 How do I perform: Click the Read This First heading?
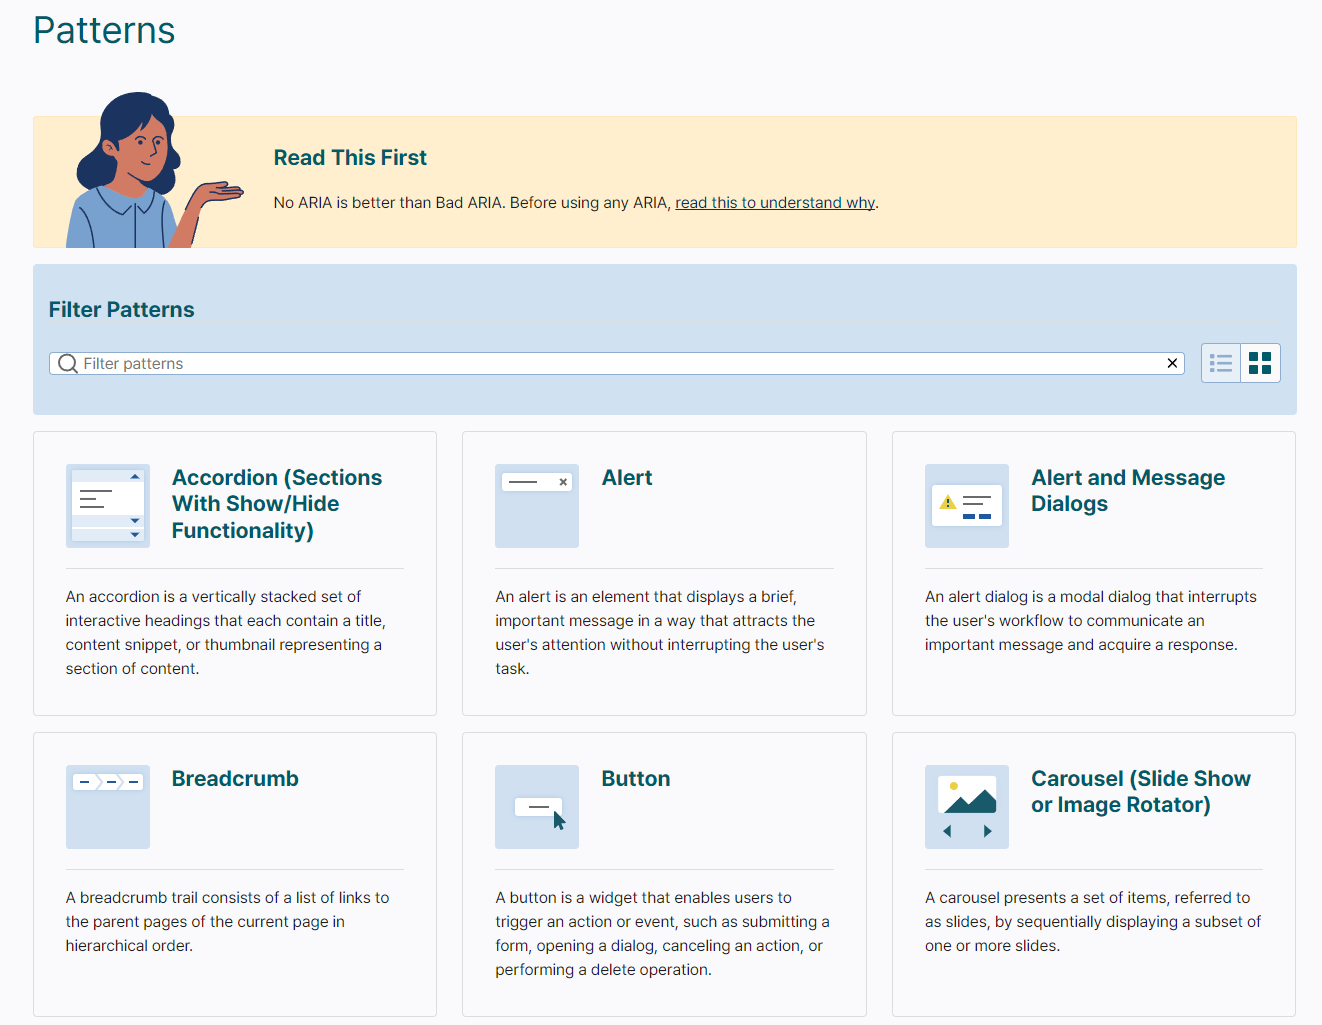click(350, 158)
